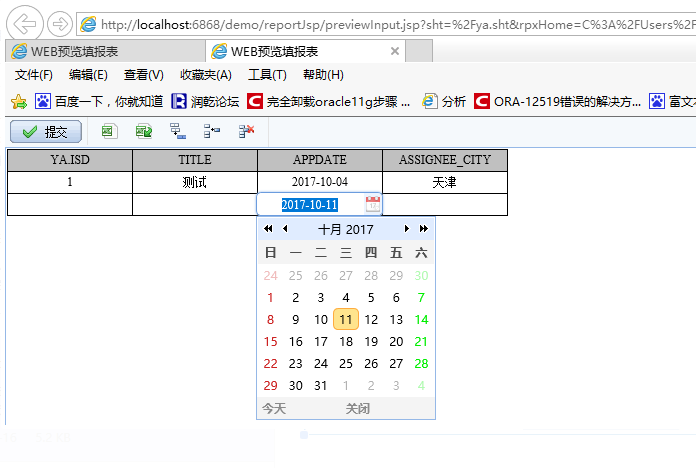Select October 14 in calendar
696x468 pixels.
(x=421, y=319)
